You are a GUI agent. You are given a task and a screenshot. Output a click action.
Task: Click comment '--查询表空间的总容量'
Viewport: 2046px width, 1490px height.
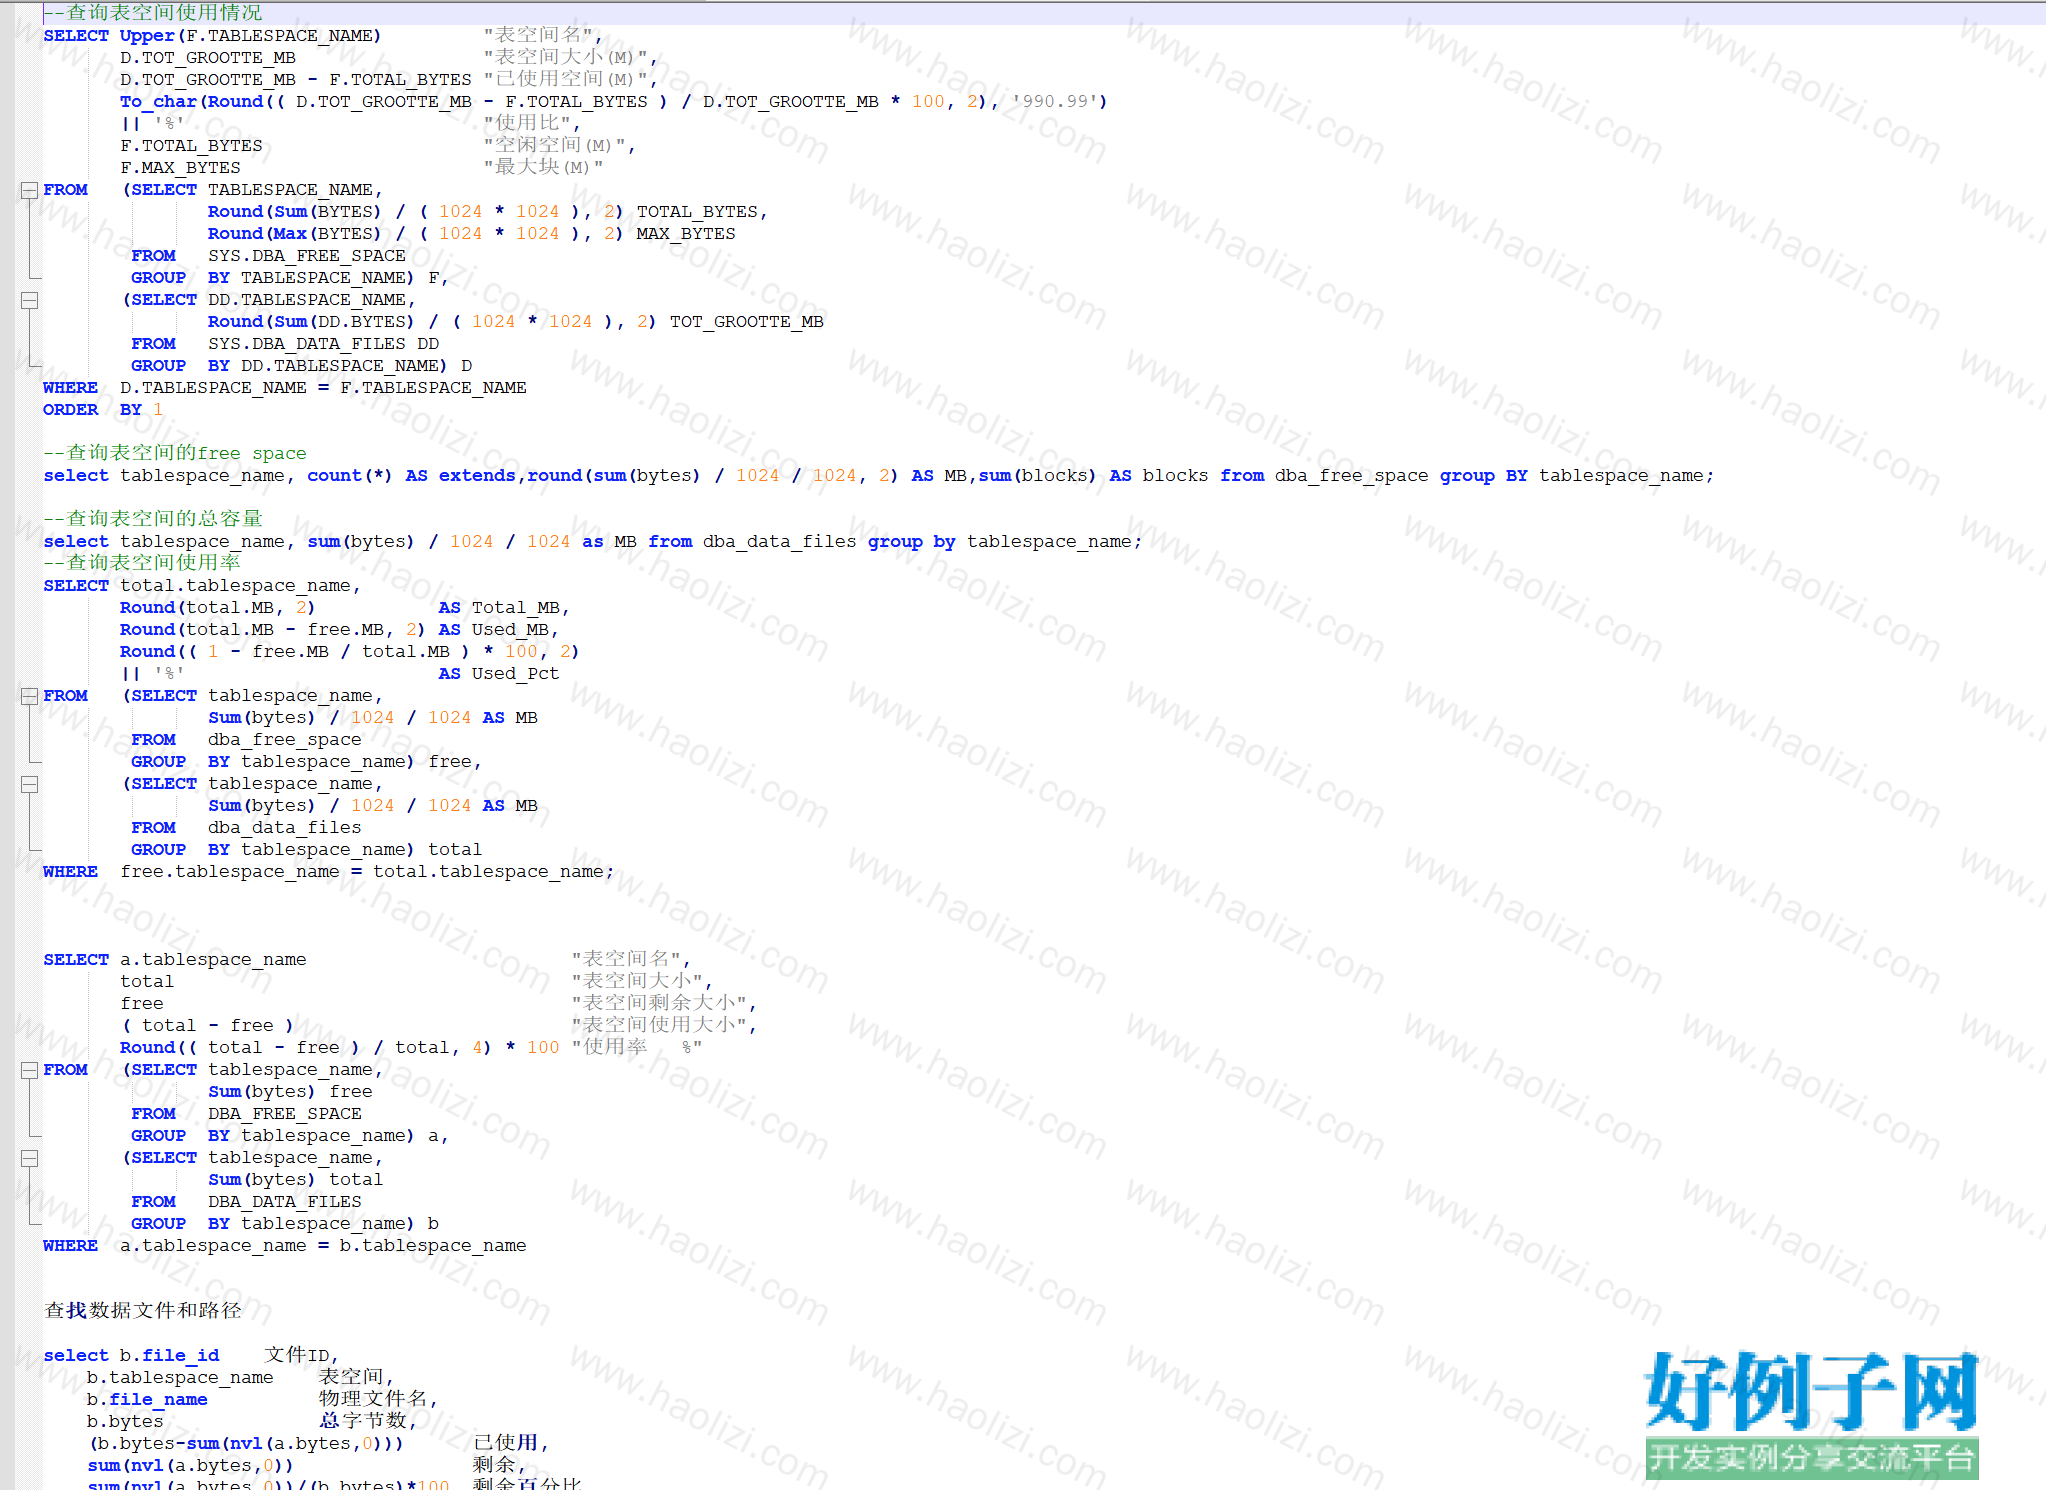point(153,519)
